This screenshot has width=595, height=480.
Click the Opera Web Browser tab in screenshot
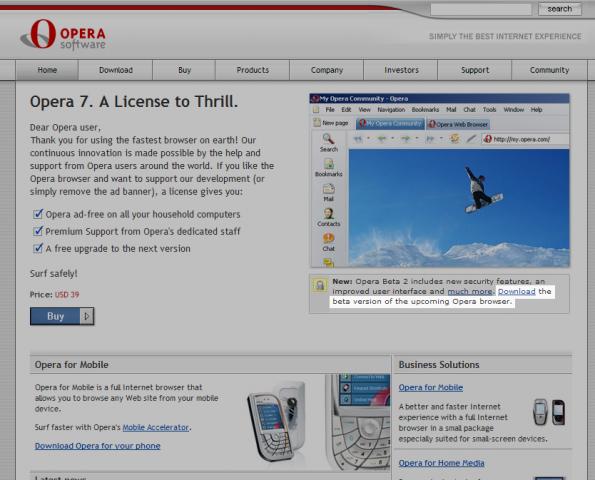coord(458,124)
